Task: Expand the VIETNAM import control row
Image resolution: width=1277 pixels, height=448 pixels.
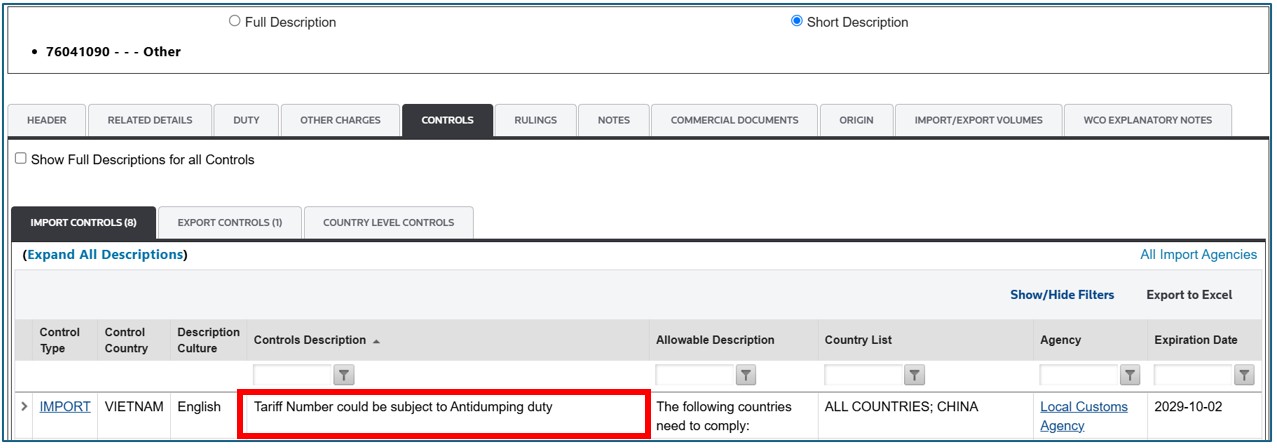Action: (x=24, y=407)
